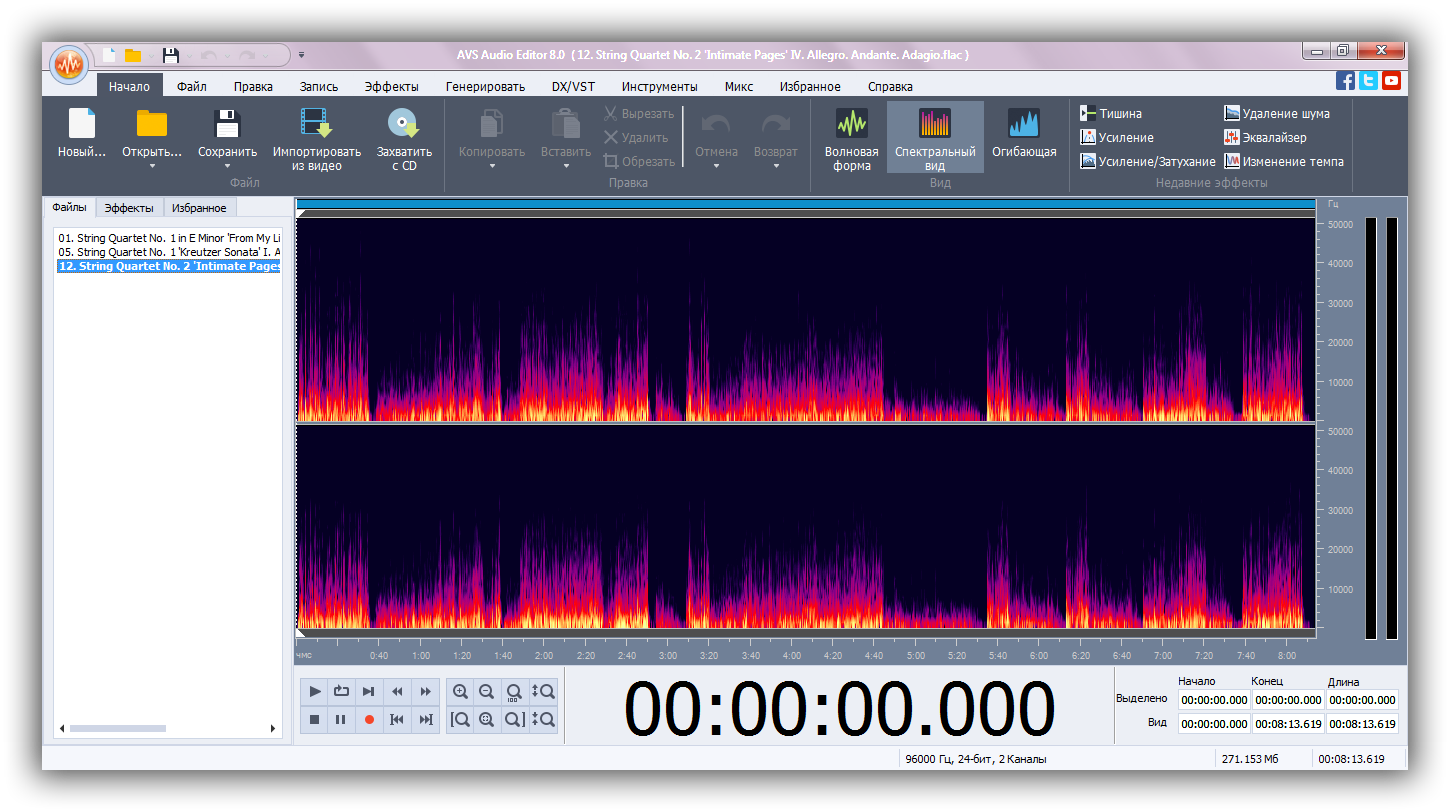Click the Facebook icon
Screen dimensions: 1450x812
(1346, 81)
